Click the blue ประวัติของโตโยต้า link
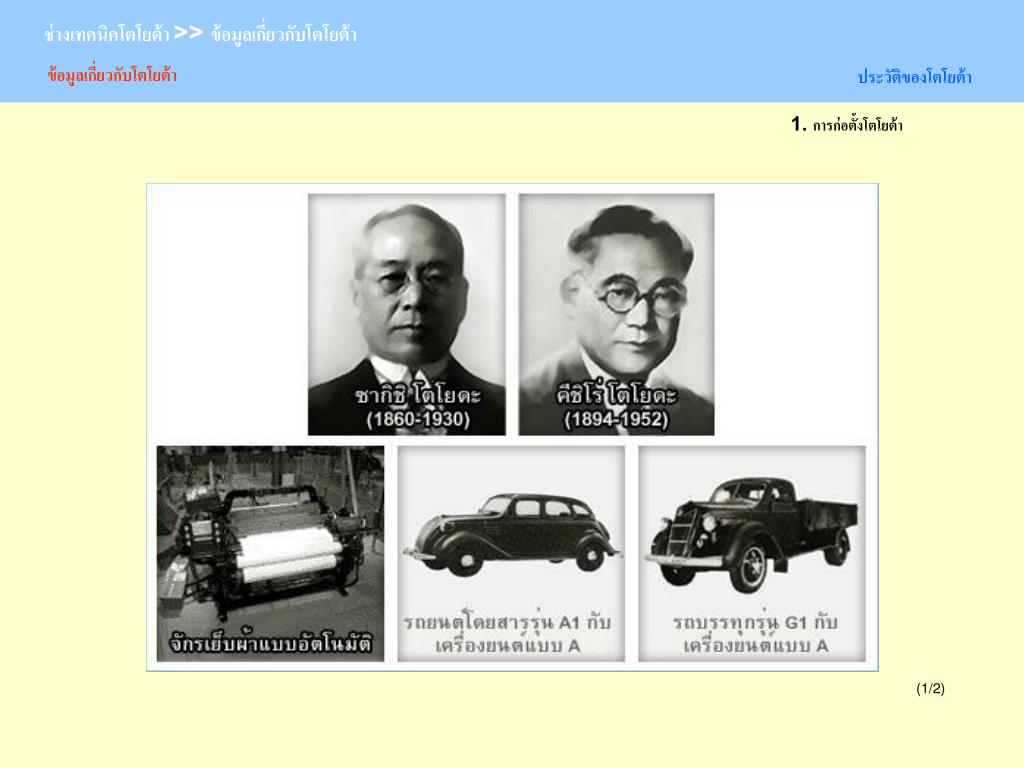The height and width of the screenshot is (768, 1024). tap(914, 77)
